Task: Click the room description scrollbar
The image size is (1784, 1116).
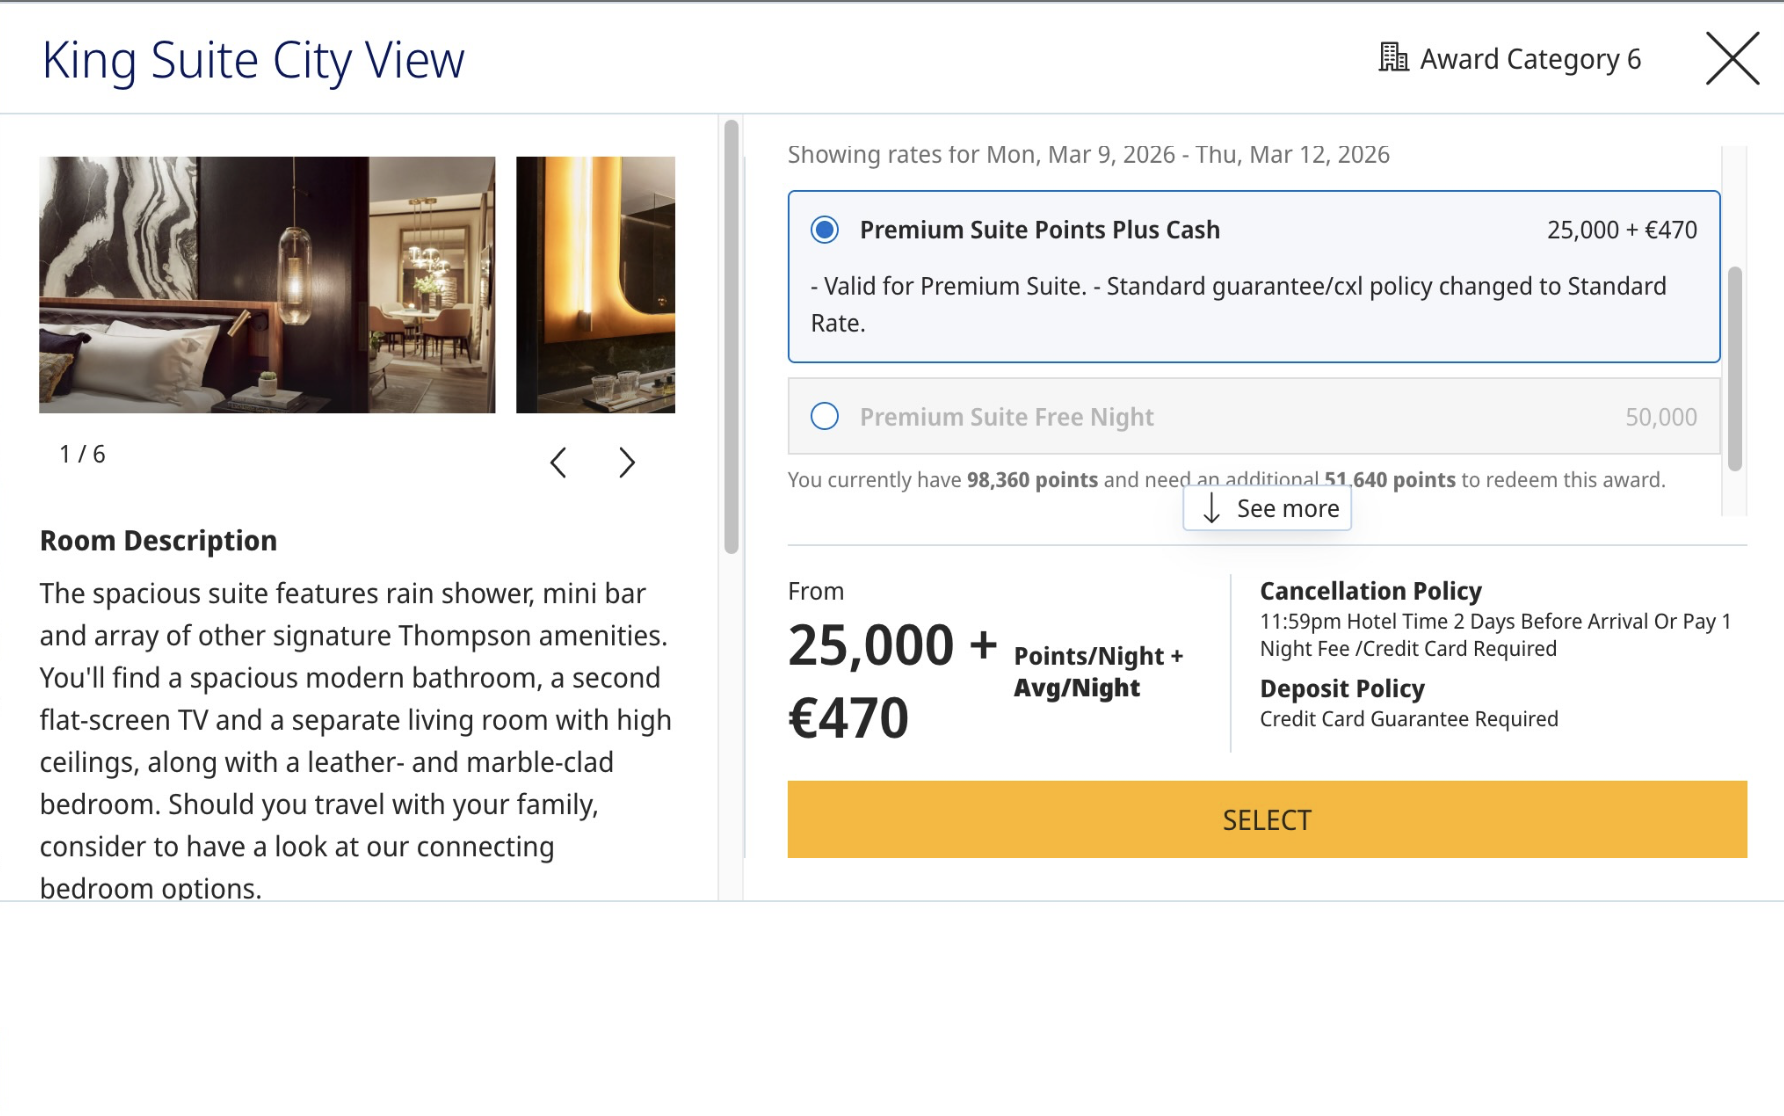Action: (732, 336)
